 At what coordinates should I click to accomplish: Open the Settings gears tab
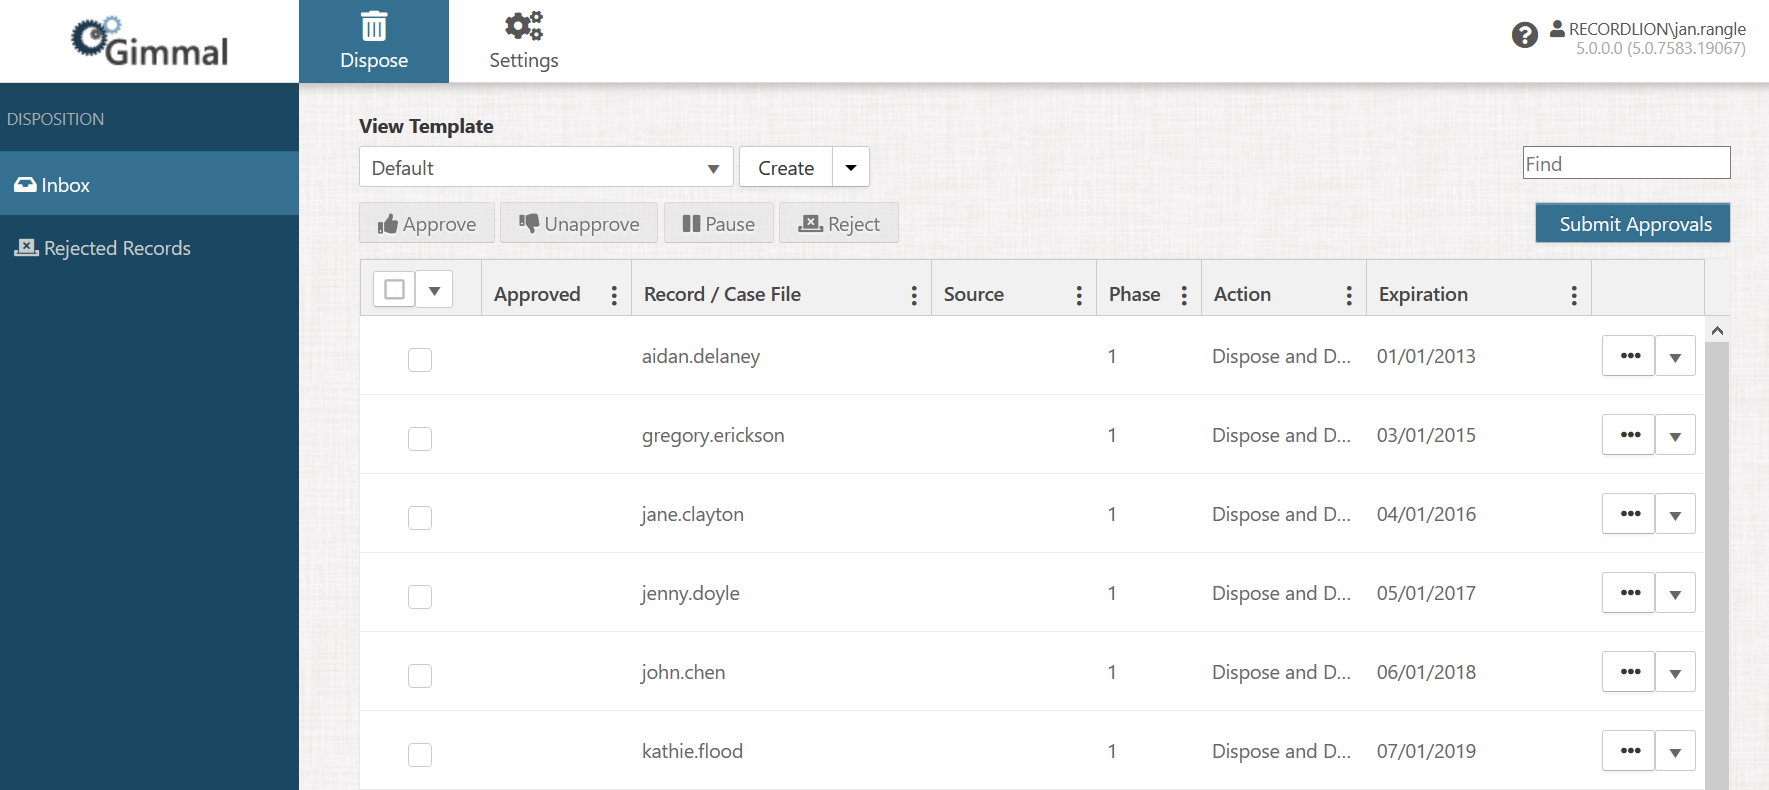[523, 42]
